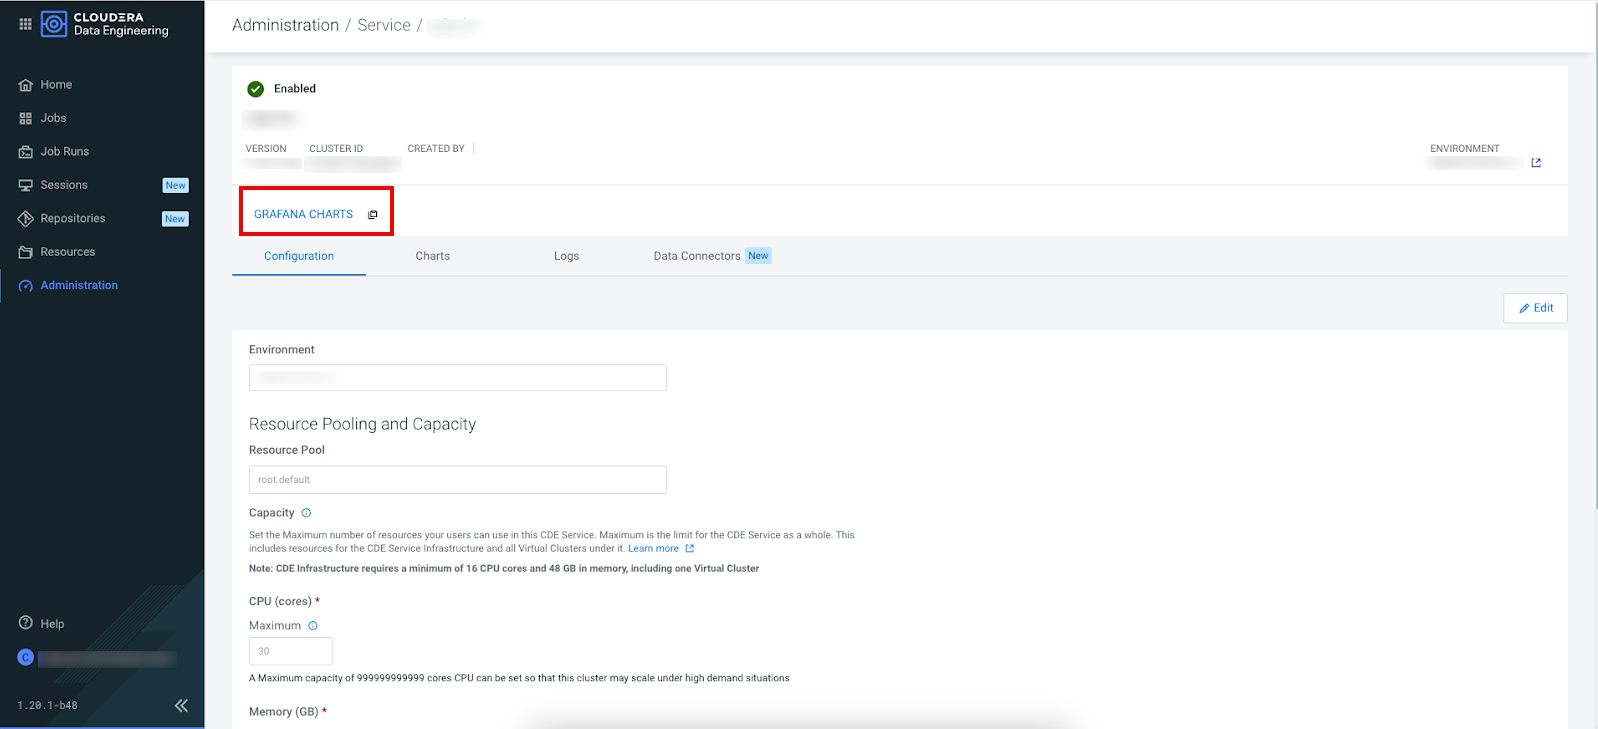Open the Jobs page
This screenshot has width=1598, height=729.
click(53, 118)
